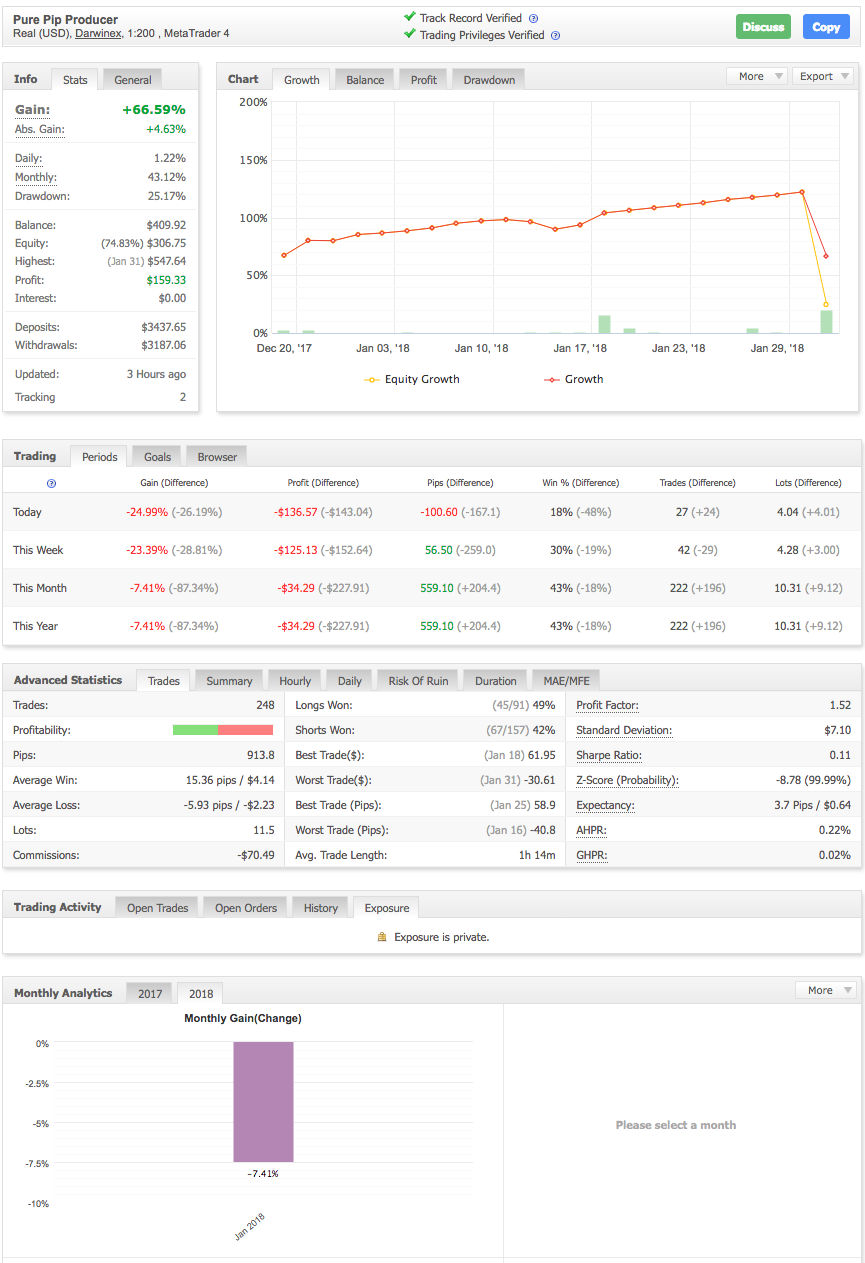
Task: Click the Z-Score (Probability) label
Action: point(627,780)
